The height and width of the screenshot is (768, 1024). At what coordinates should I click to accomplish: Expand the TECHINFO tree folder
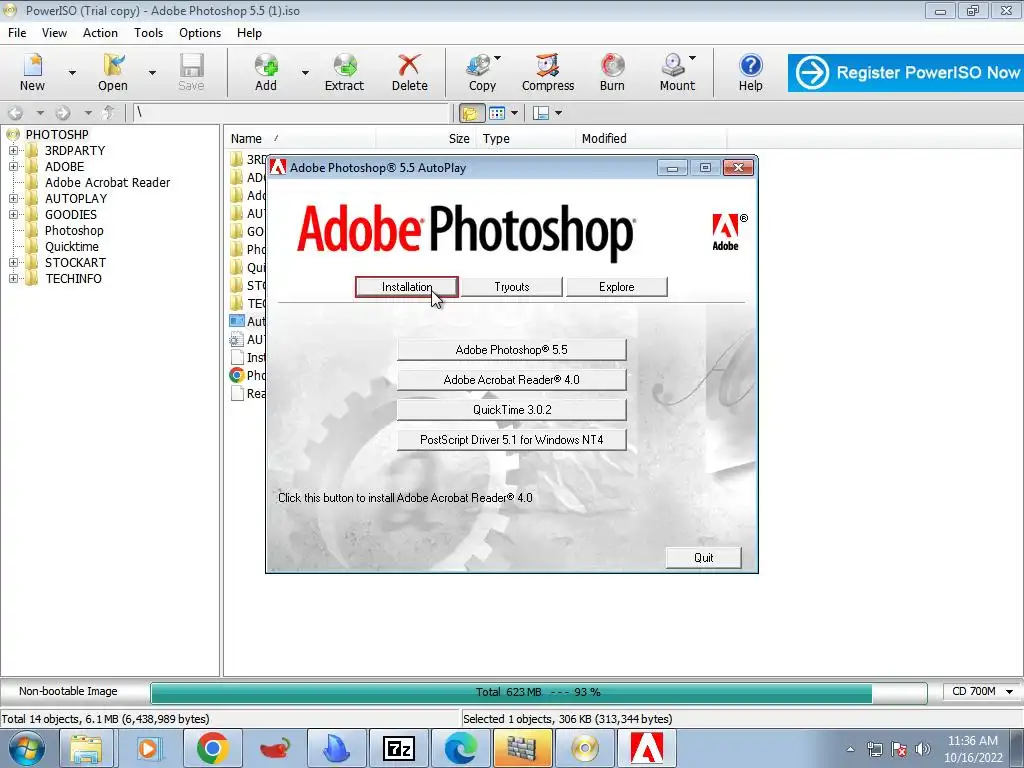(13, 278)
